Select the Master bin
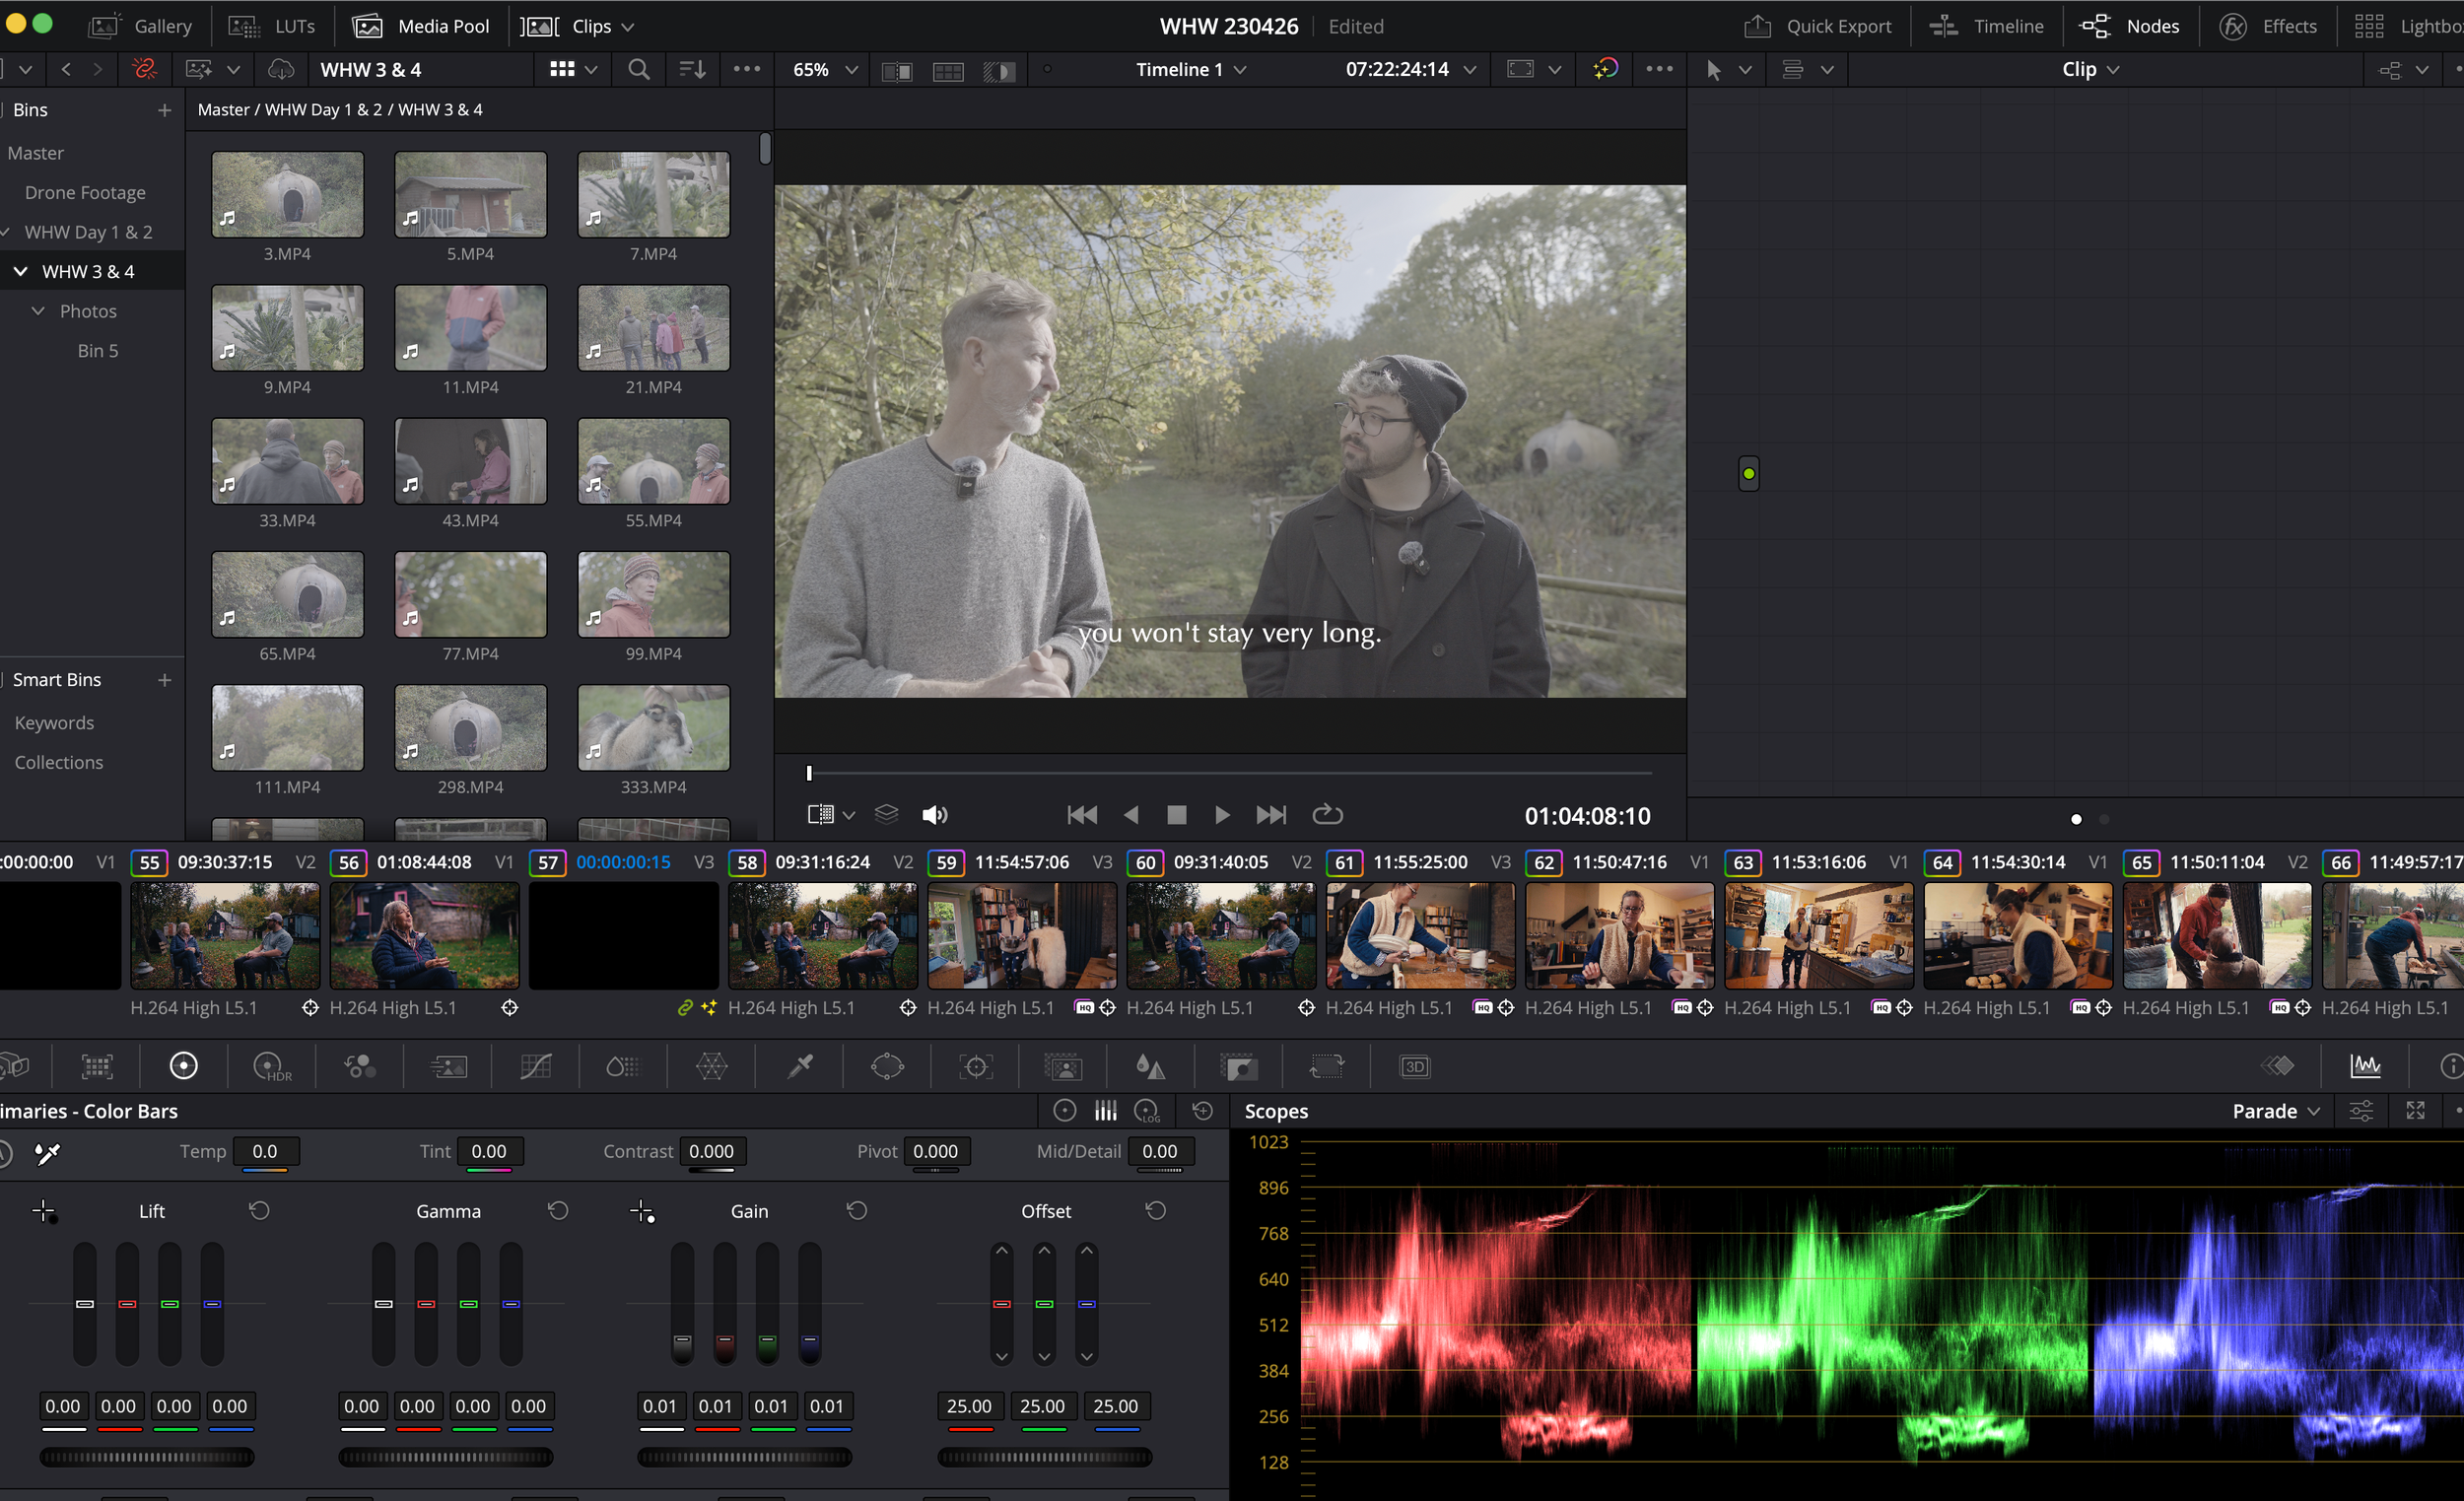 pos(36,153)
